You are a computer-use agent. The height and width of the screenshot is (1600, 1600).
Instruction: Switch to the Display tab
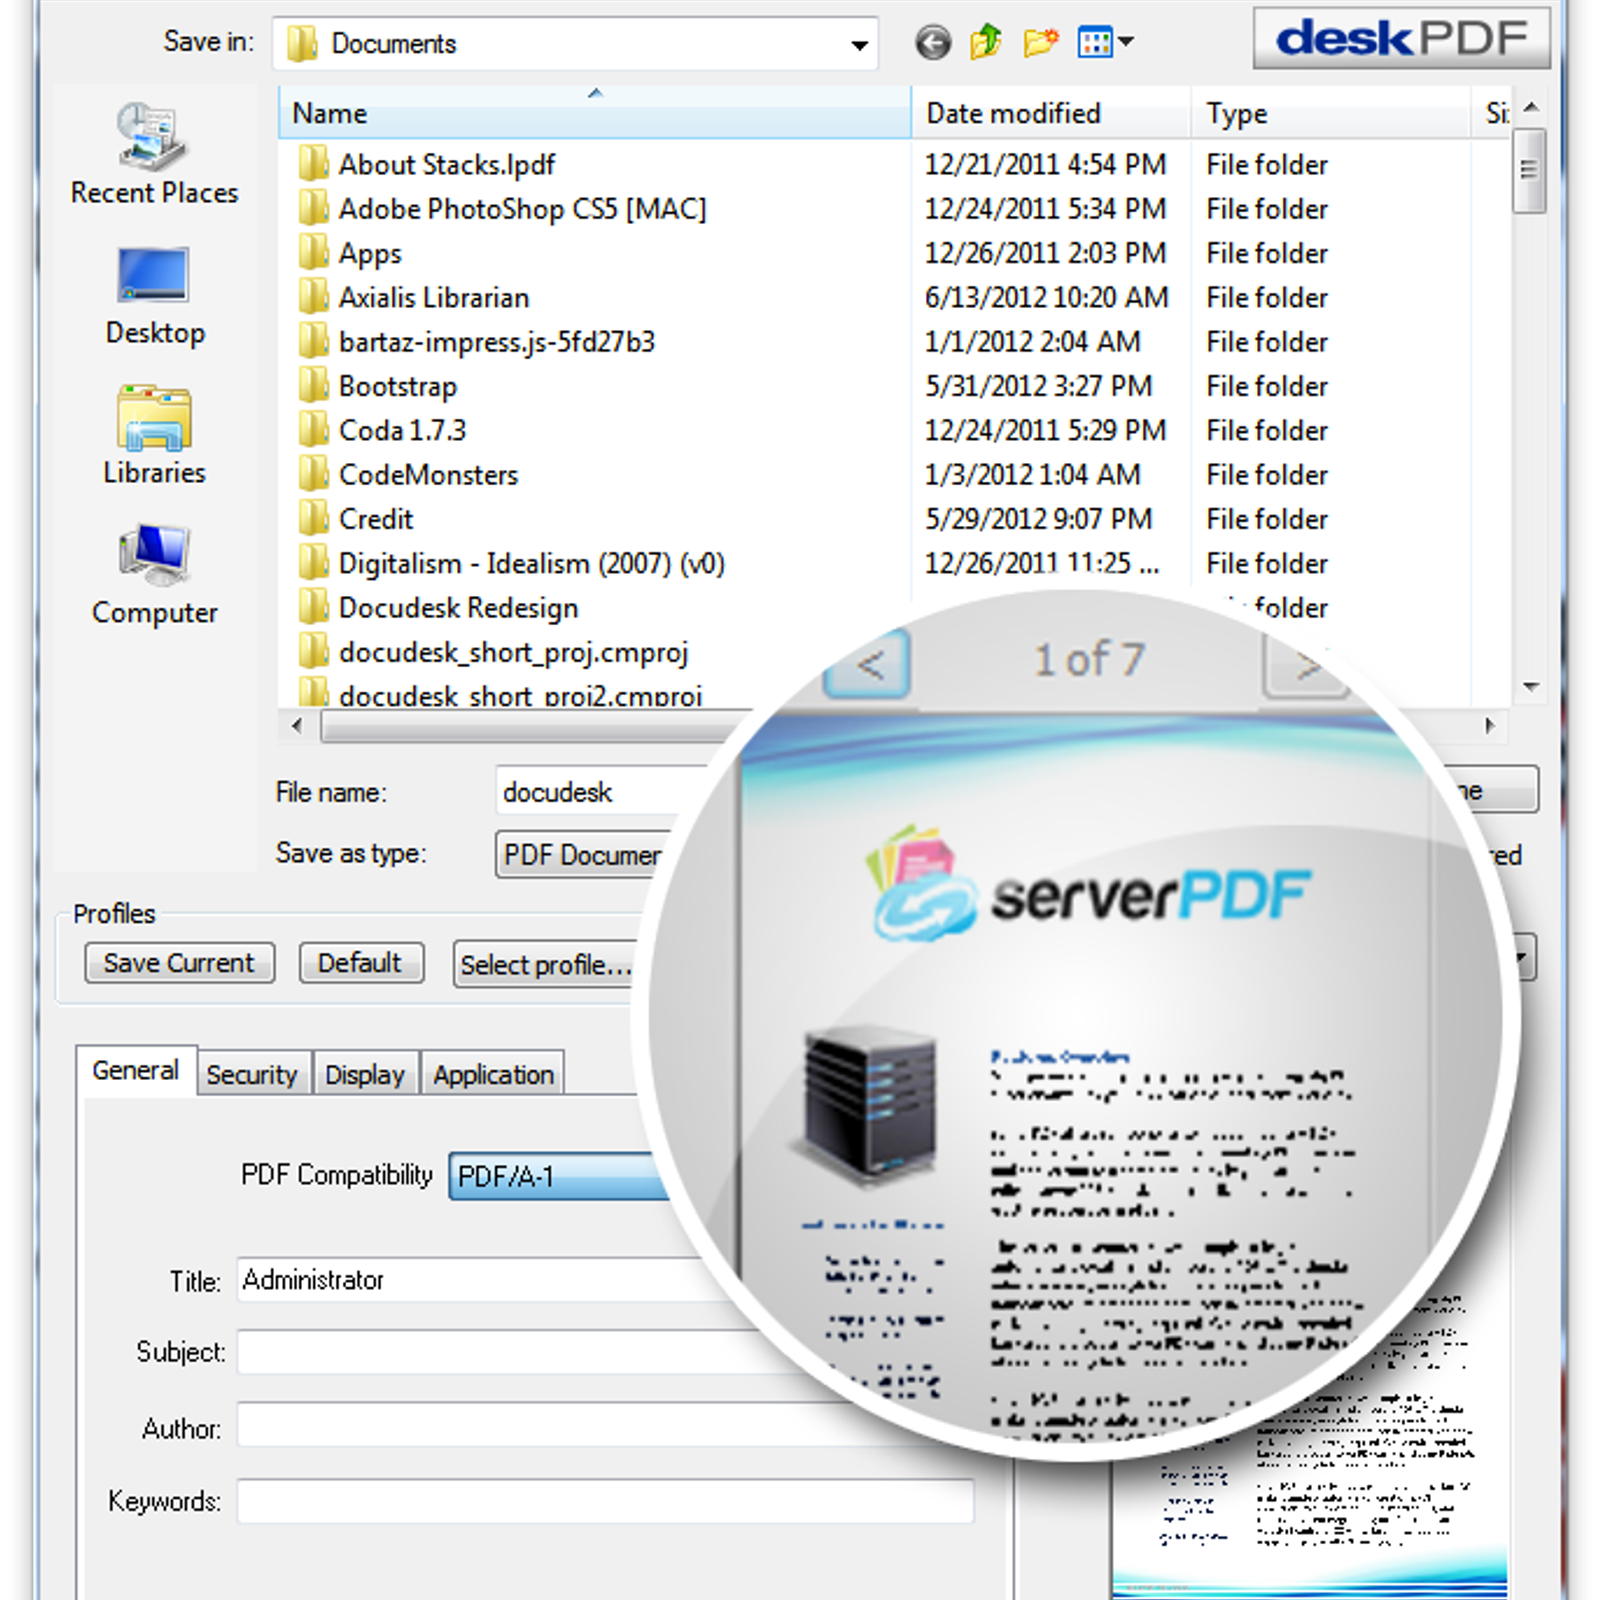(x=365, y=1074)
